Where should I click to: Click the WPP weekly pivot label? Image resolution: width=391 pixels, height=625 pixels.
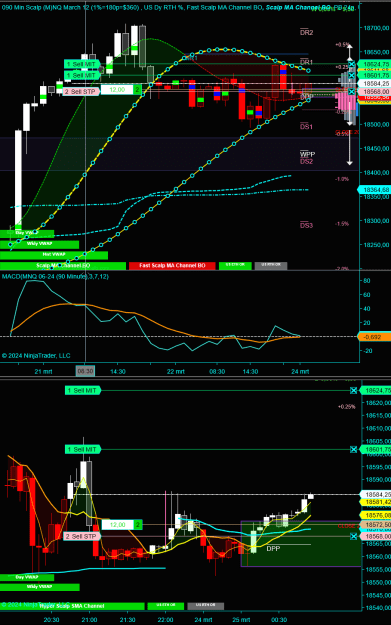click(x=307, y=154)
